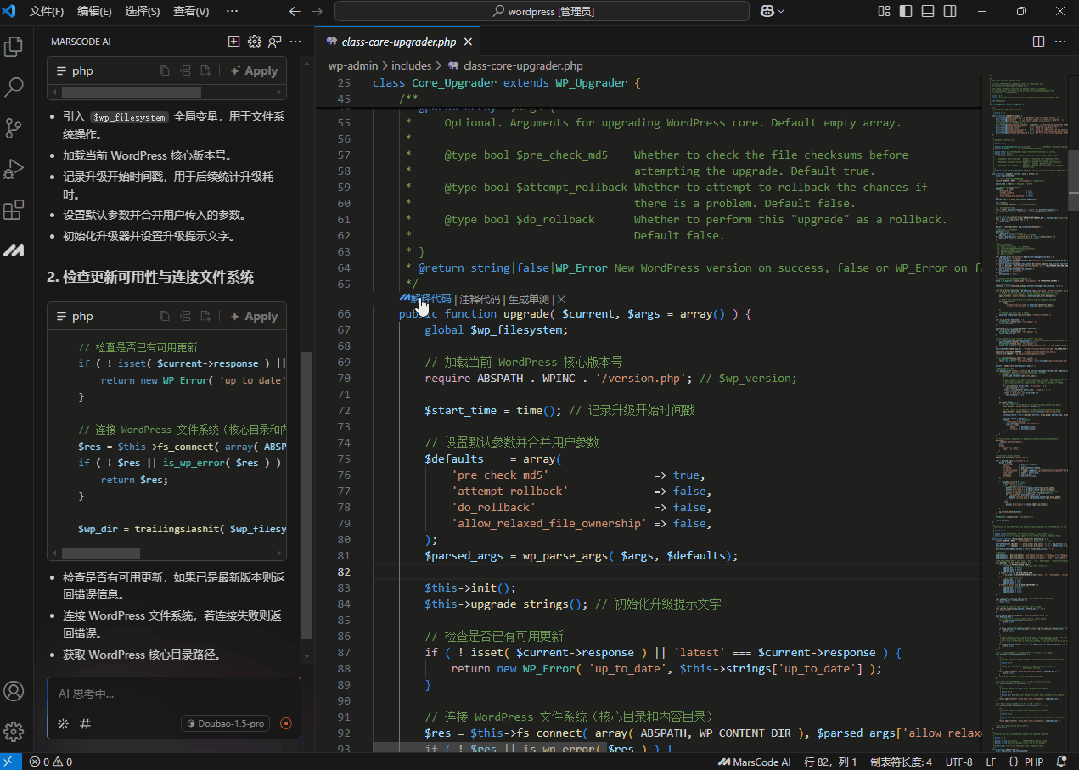1079x770 pixels.
Task: Go back with the navigation arrow
Action: click(295, 11)
